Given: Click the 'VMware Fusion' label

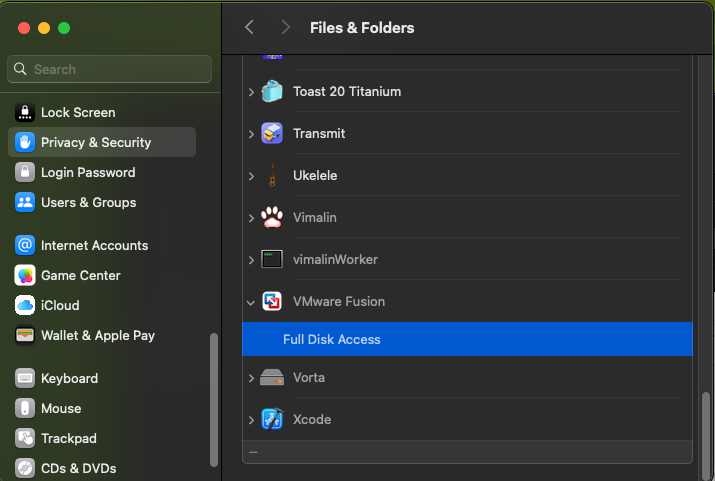Looking at the screenshot, I should click(339, 301).
